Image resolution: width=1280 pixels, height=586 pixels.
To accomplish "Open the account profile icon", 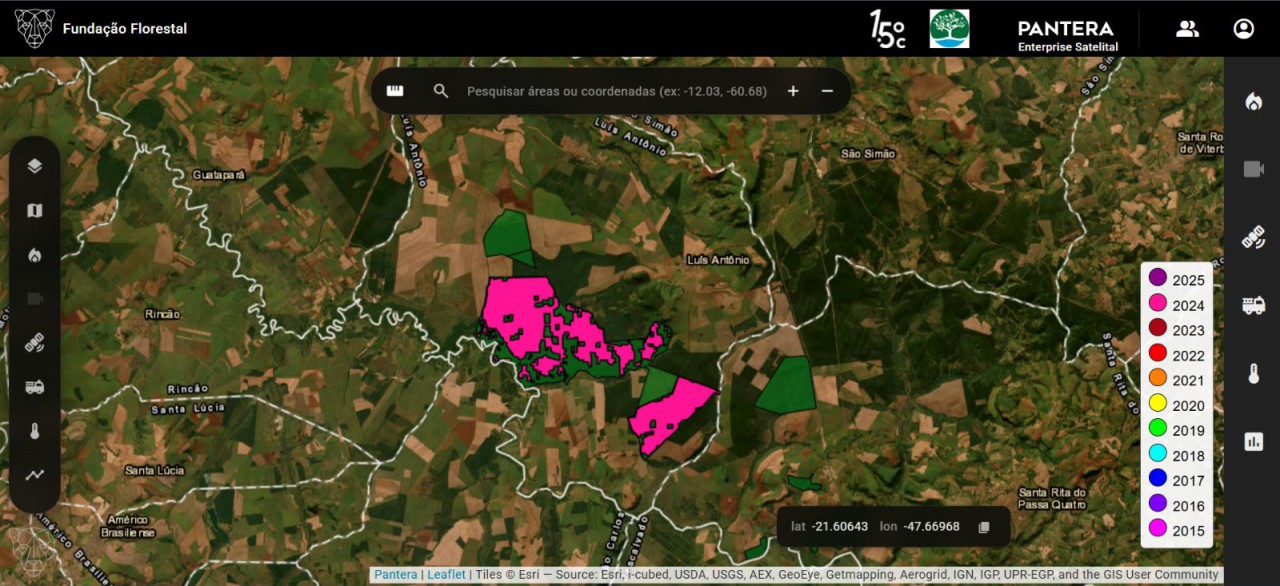I will point(1243,28).
